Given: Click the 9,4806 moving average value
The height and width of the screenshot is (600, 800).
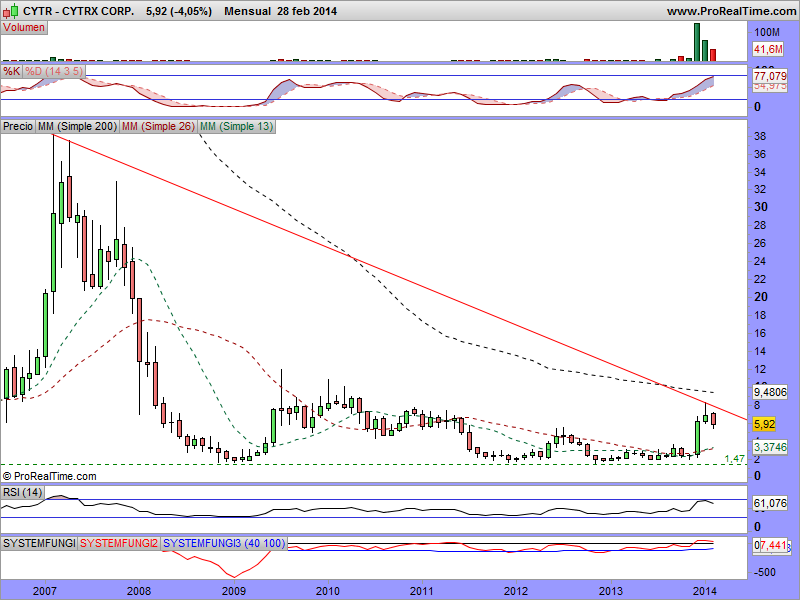Looking at the screenshot, I should 770,392.
